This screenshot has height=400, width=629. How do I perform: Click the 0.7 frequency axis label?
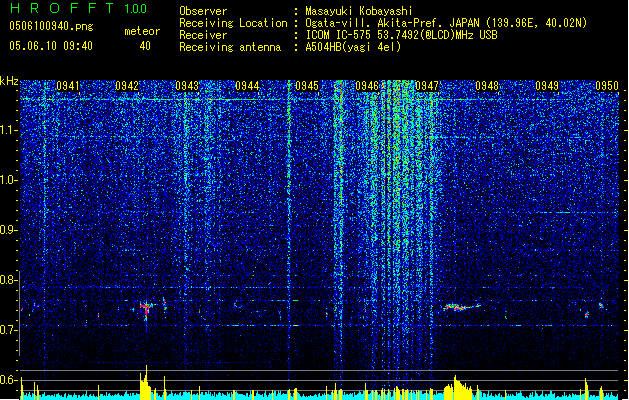(8, 330)
